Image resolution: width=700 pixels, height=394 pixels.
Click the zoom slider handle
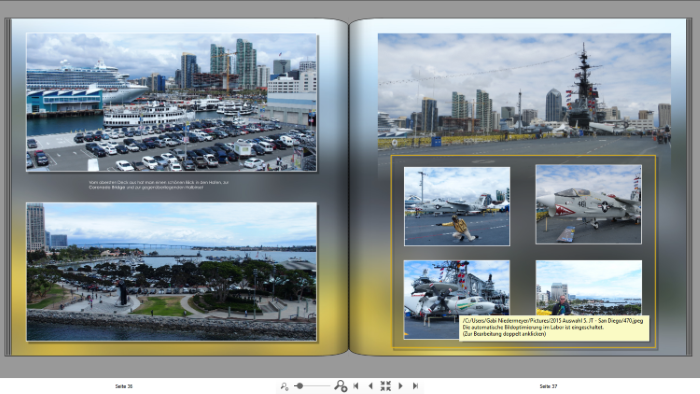(x=300, y=386)
